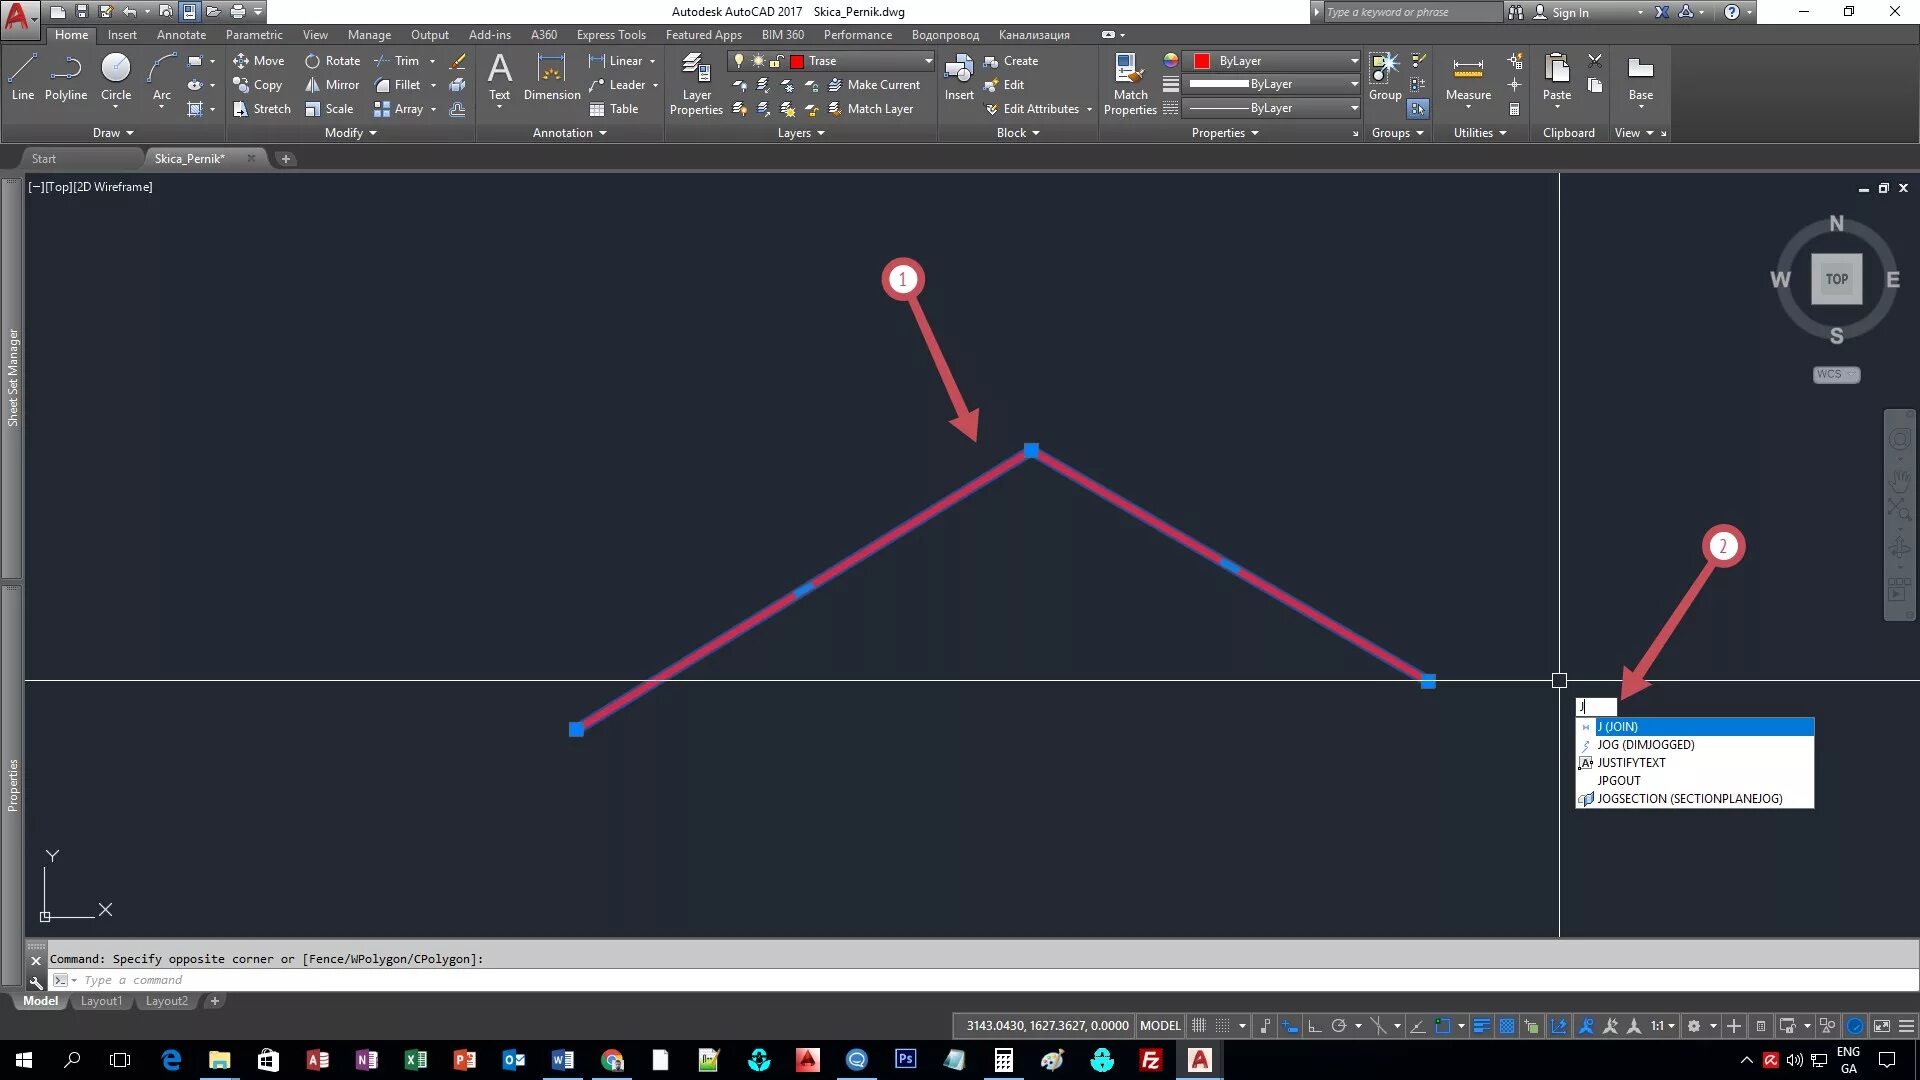This screenshot has height=1080, width=1920.
Task: Open the Annotate ribbon tab
Action: (x=181, y=35)
